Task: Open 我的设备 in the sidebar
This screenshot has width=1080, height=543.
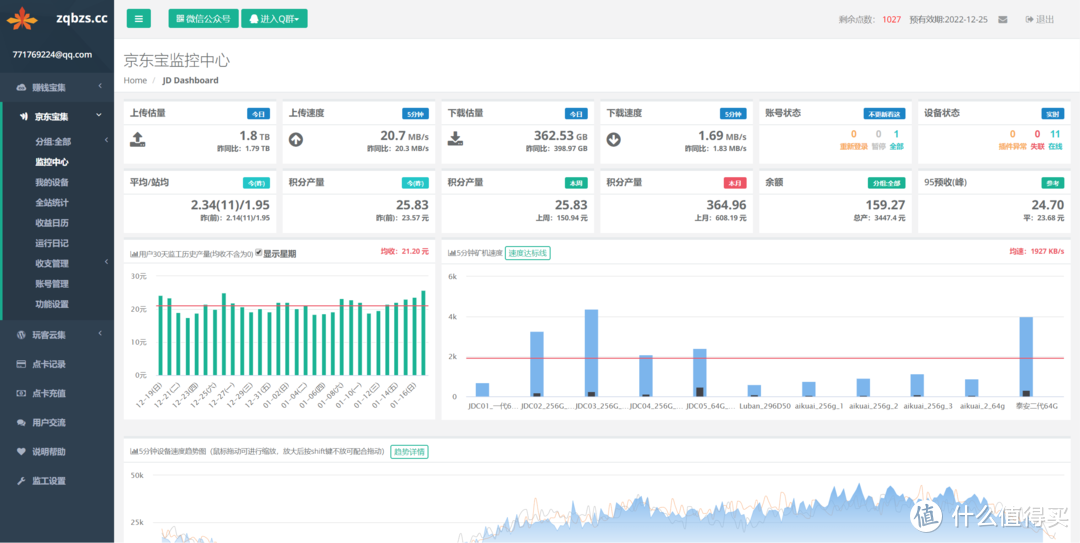Action: [52, 182]
